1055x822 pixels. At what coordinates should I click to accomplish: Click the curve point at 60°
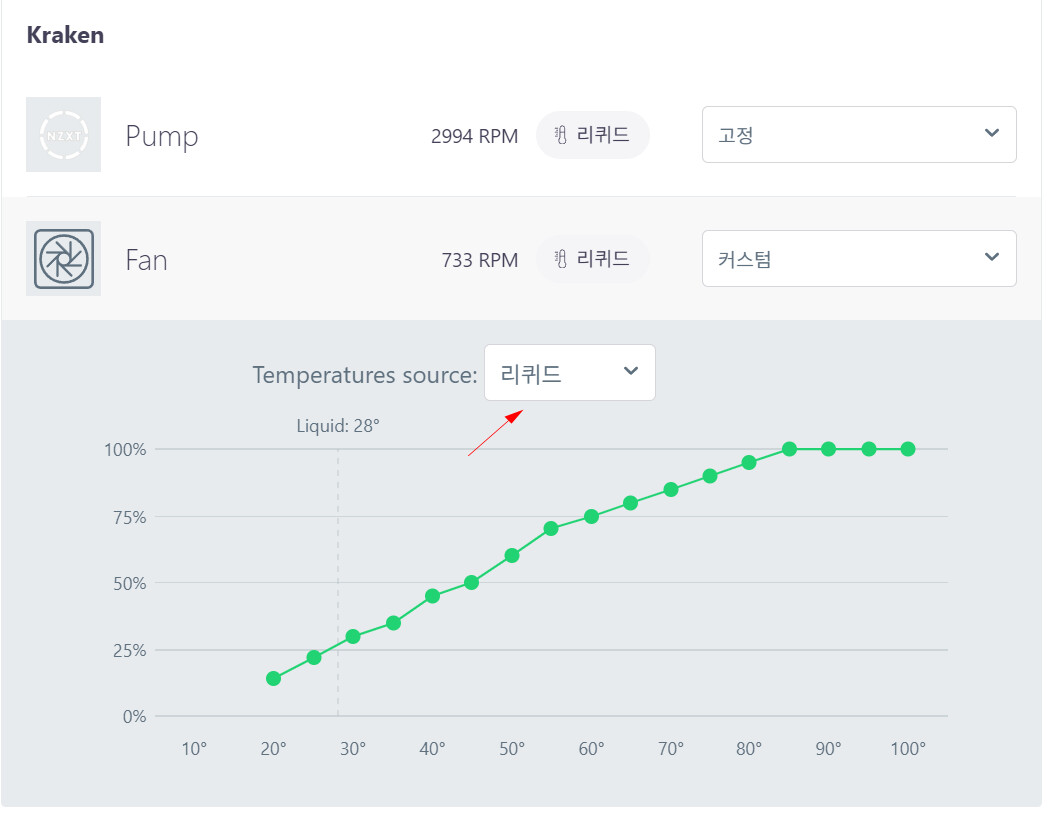click(591, 516)
